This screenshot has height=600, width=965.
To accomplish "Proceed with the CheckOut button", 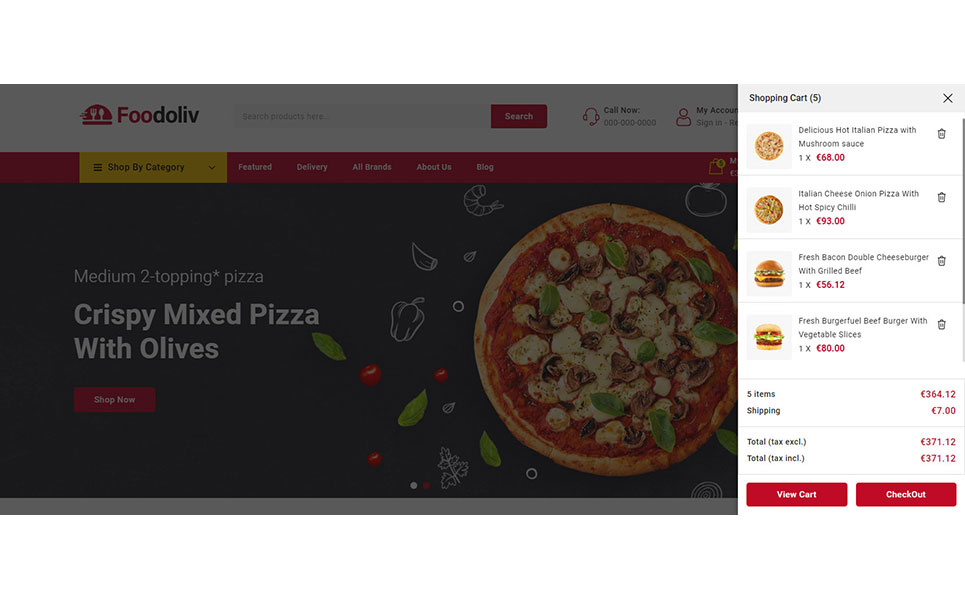I will click(906, 494).
